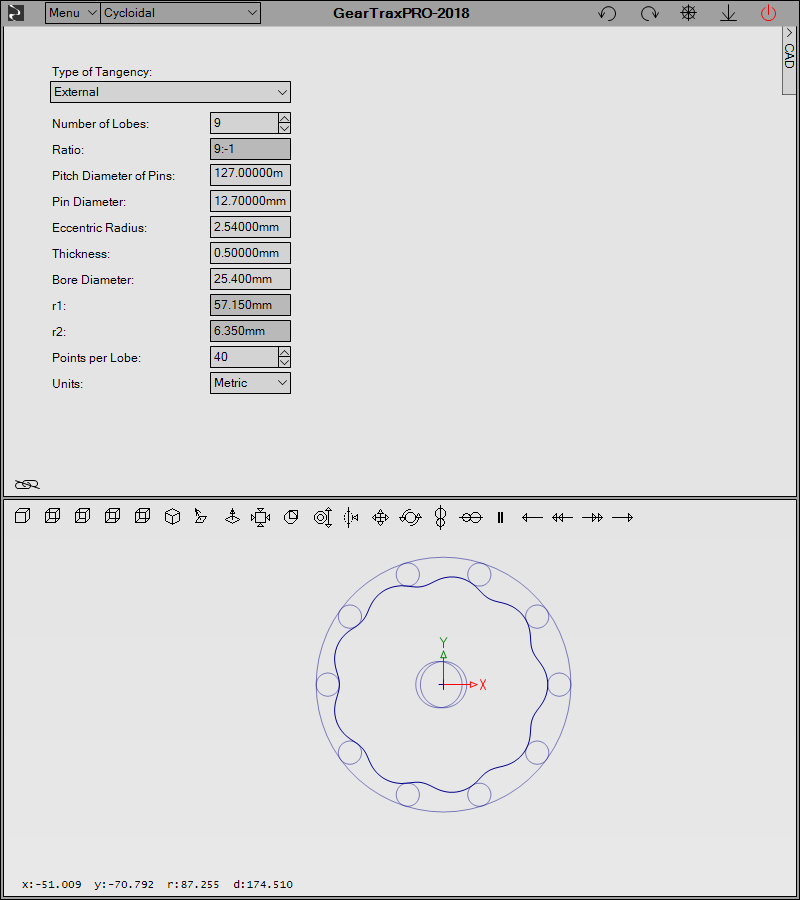Click the r:87.255 radius readout
800x900 pixels.
click(193, 885)
